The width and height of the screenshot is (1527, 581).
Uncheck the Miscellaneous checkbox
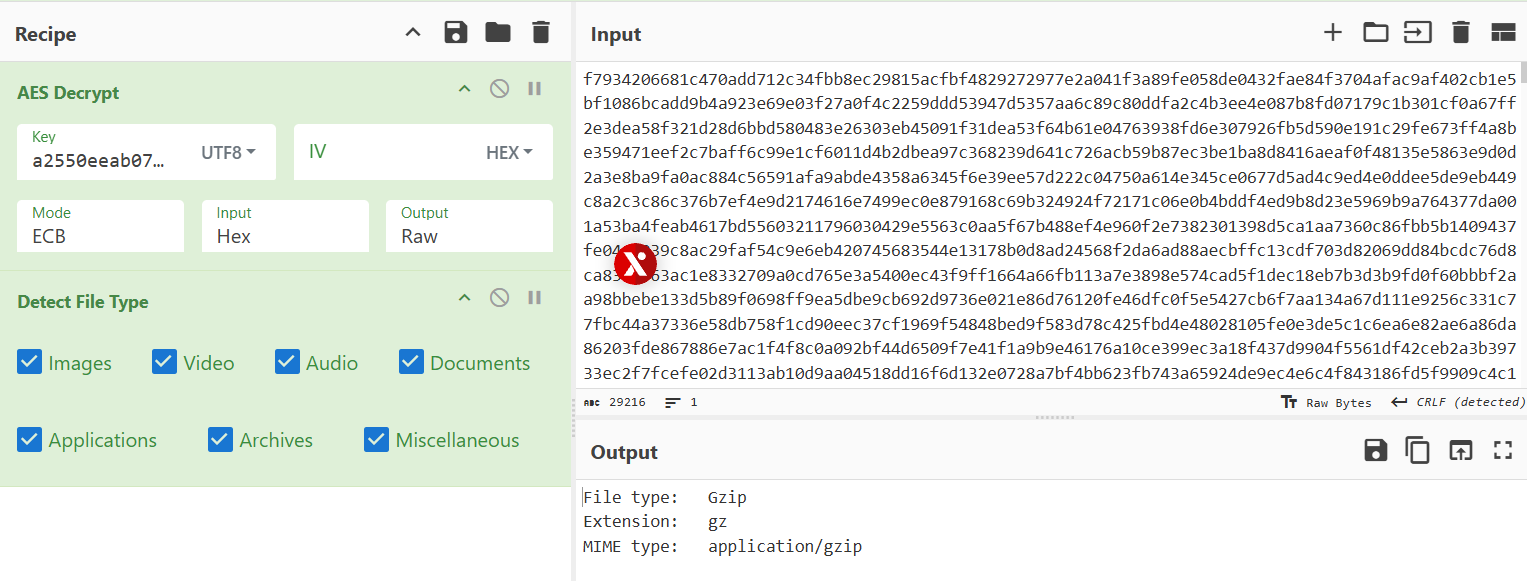(376, 439)
